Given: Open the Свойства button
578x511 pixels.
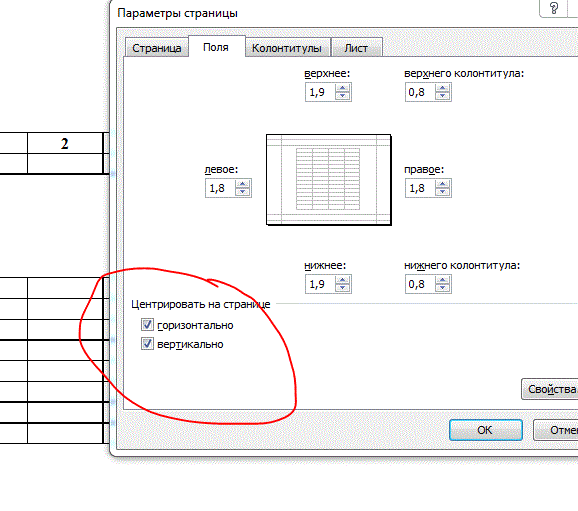Looking at the screenshot, I should click(x=550, y=389).
